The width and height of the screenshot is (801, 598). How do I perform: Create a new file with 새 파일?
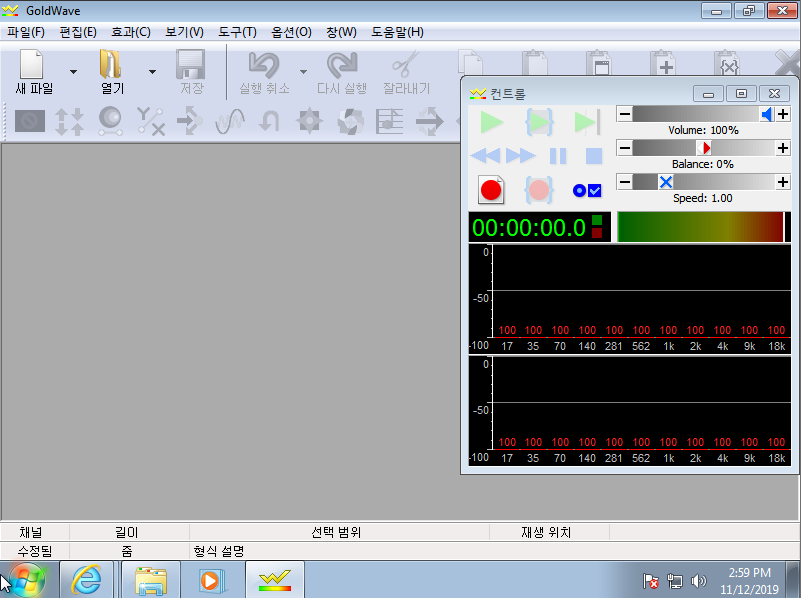(x=33, y=72)
